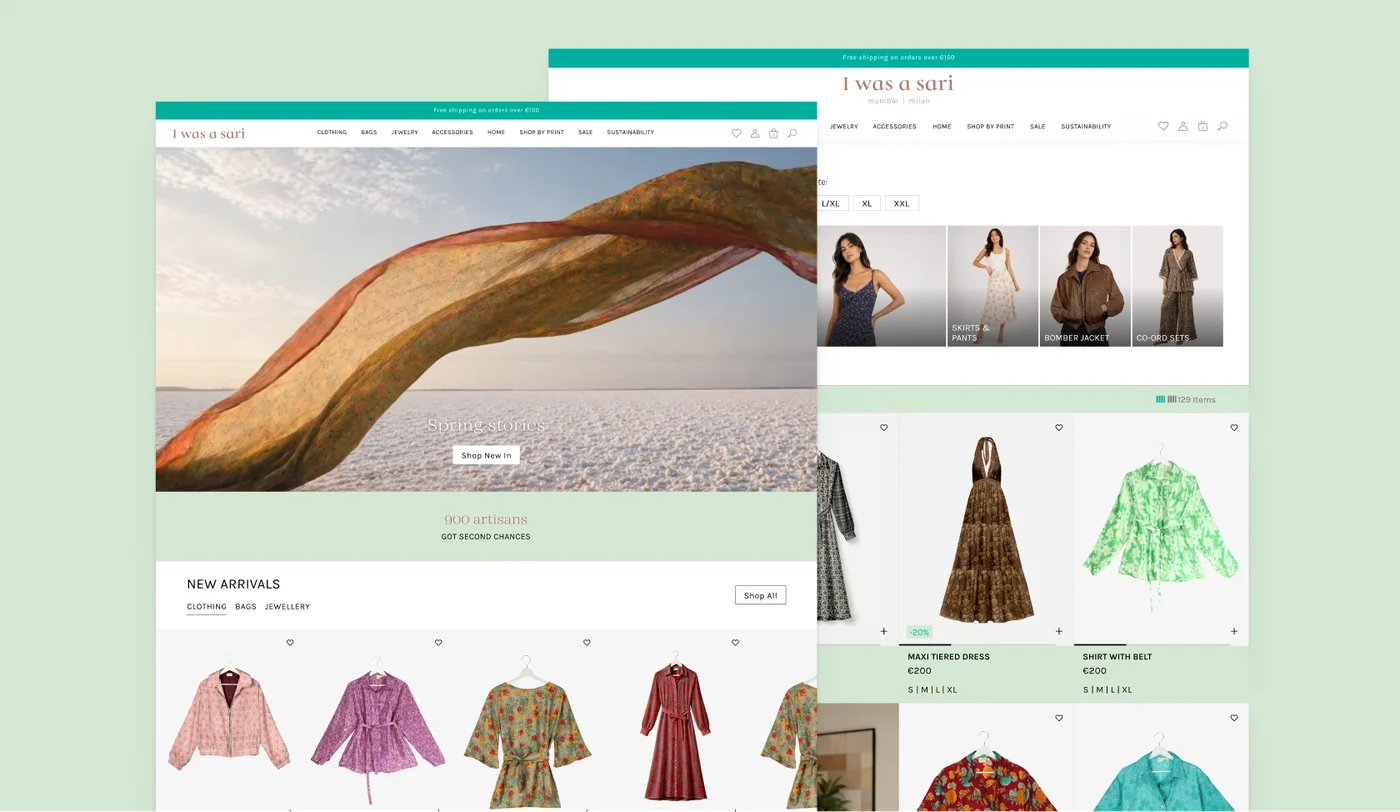1400x812 pixels.
Task: Toggle the heart on the green floral top
Action: coord(587,643)
